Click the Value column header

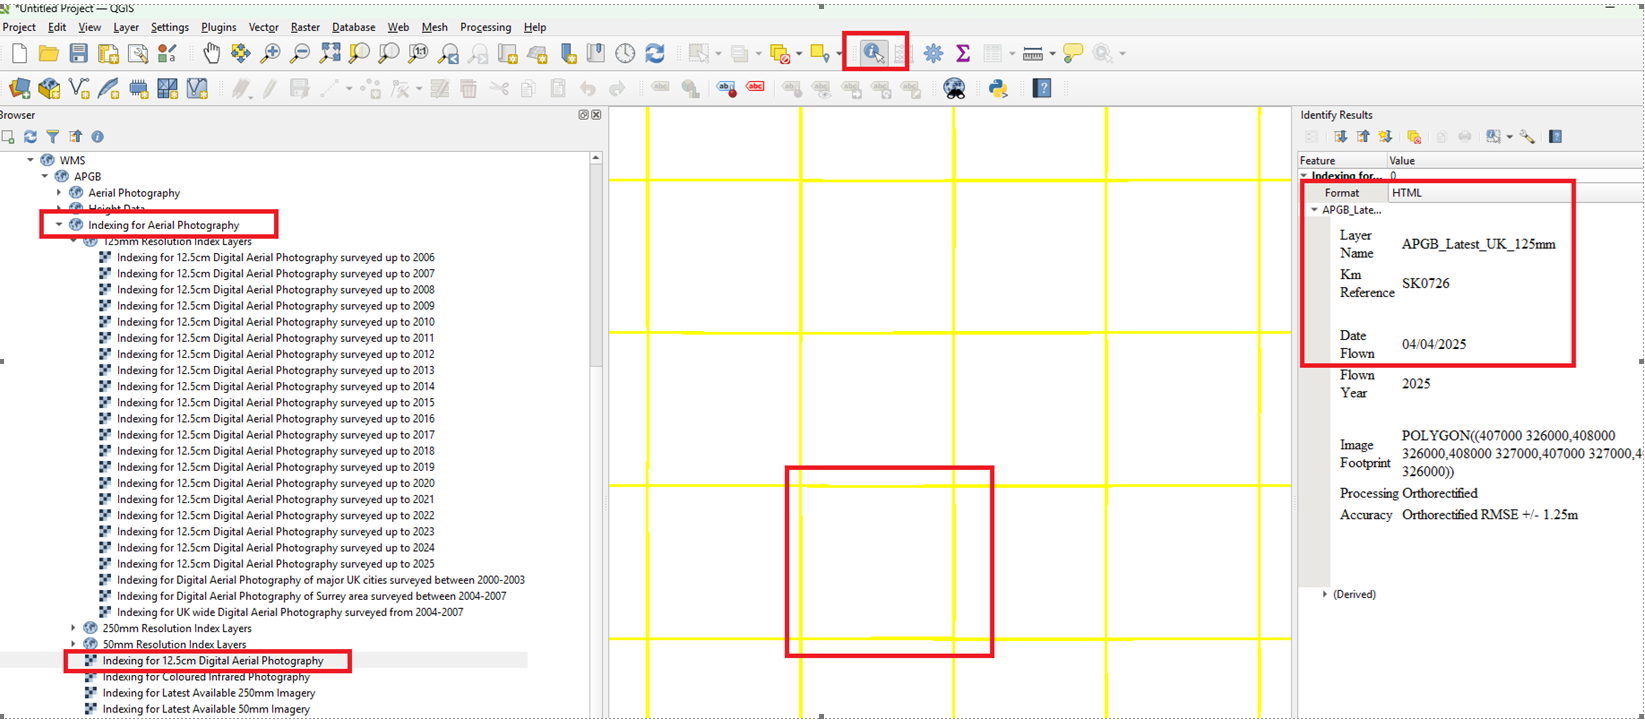click(1515, 161)
